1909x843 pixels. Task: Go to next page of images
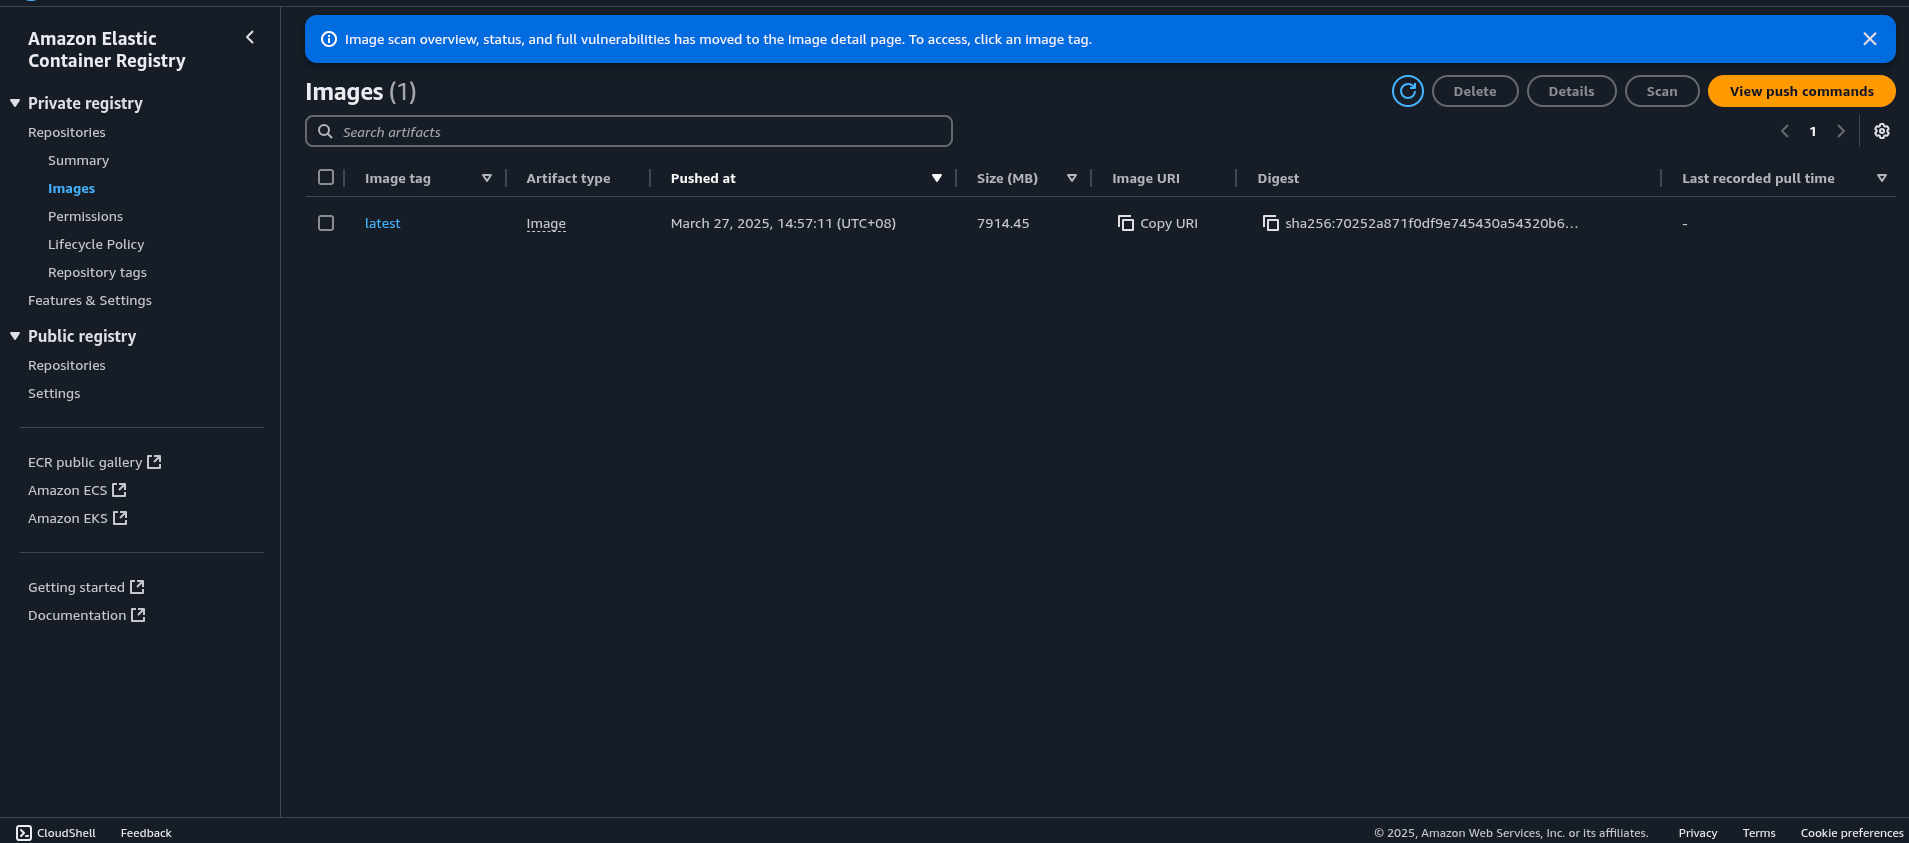click(1840, 131)
